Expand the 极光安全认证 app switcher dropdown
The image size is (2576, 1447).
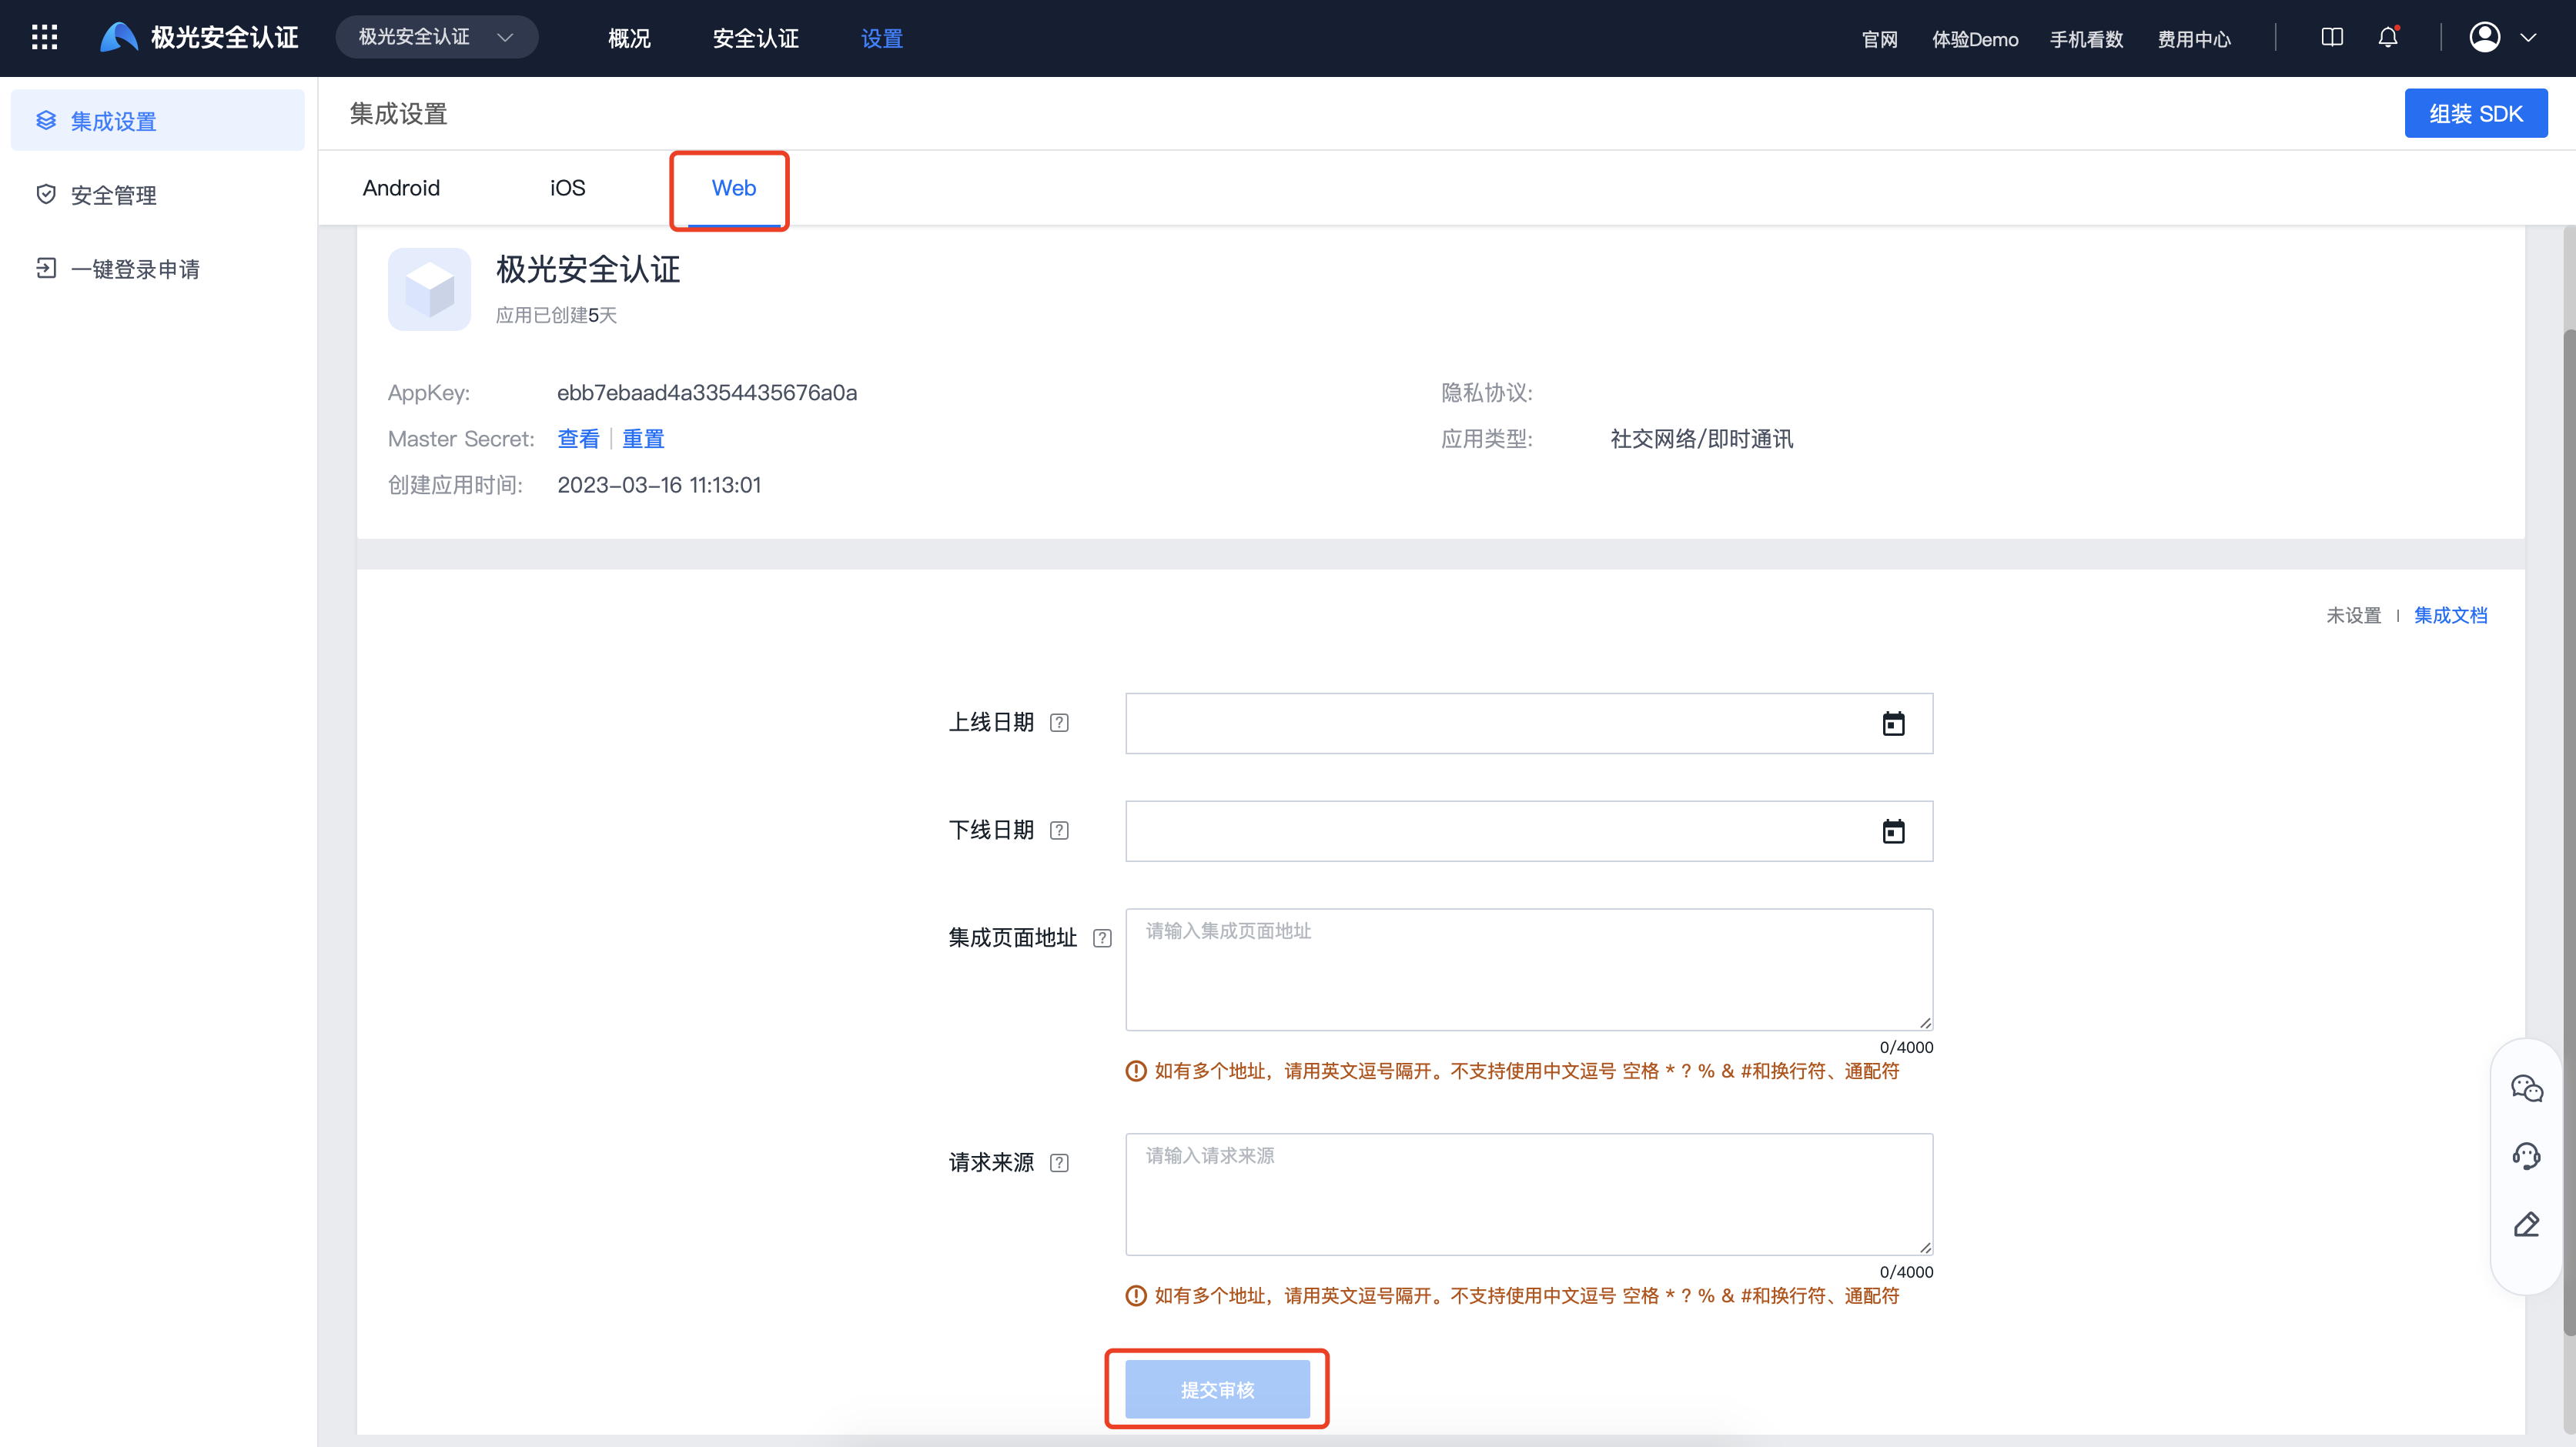(x=436, y=37)
